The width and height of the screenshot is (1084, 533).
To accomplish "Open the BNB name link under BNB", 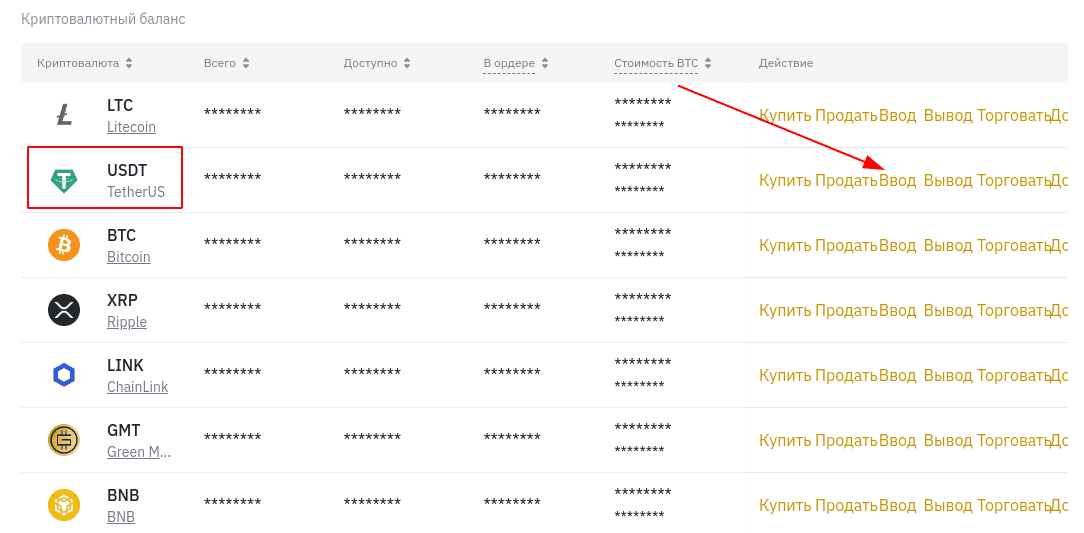I will coord(121,517).
